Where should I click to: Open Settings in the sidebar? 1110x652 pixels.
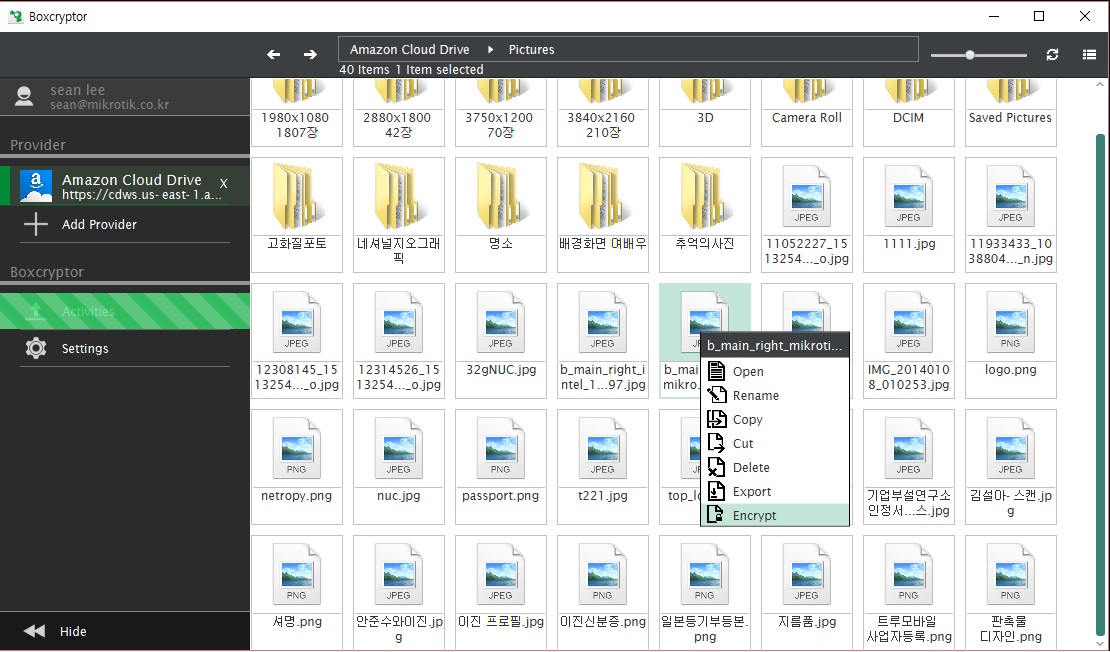pyautogui.click(x=125, y=348)
